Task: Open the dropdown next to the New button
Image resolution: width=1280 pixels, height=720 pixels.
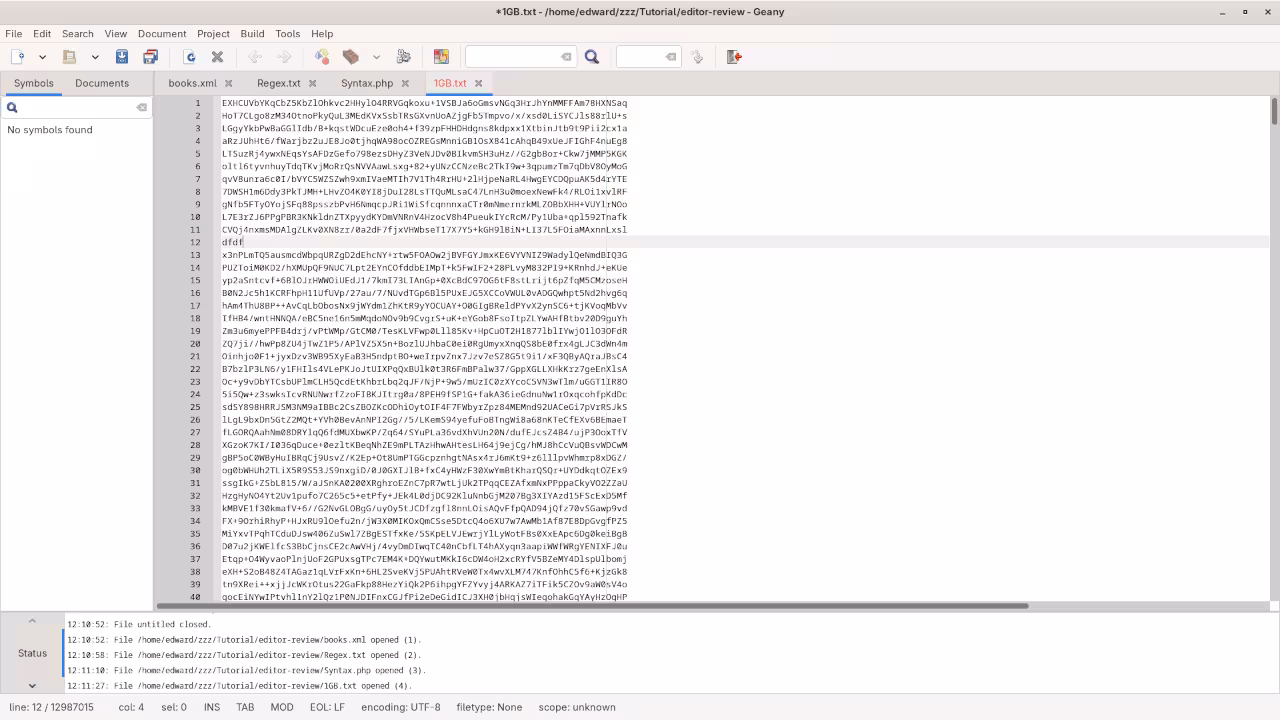Action: (x=42, y=56)
